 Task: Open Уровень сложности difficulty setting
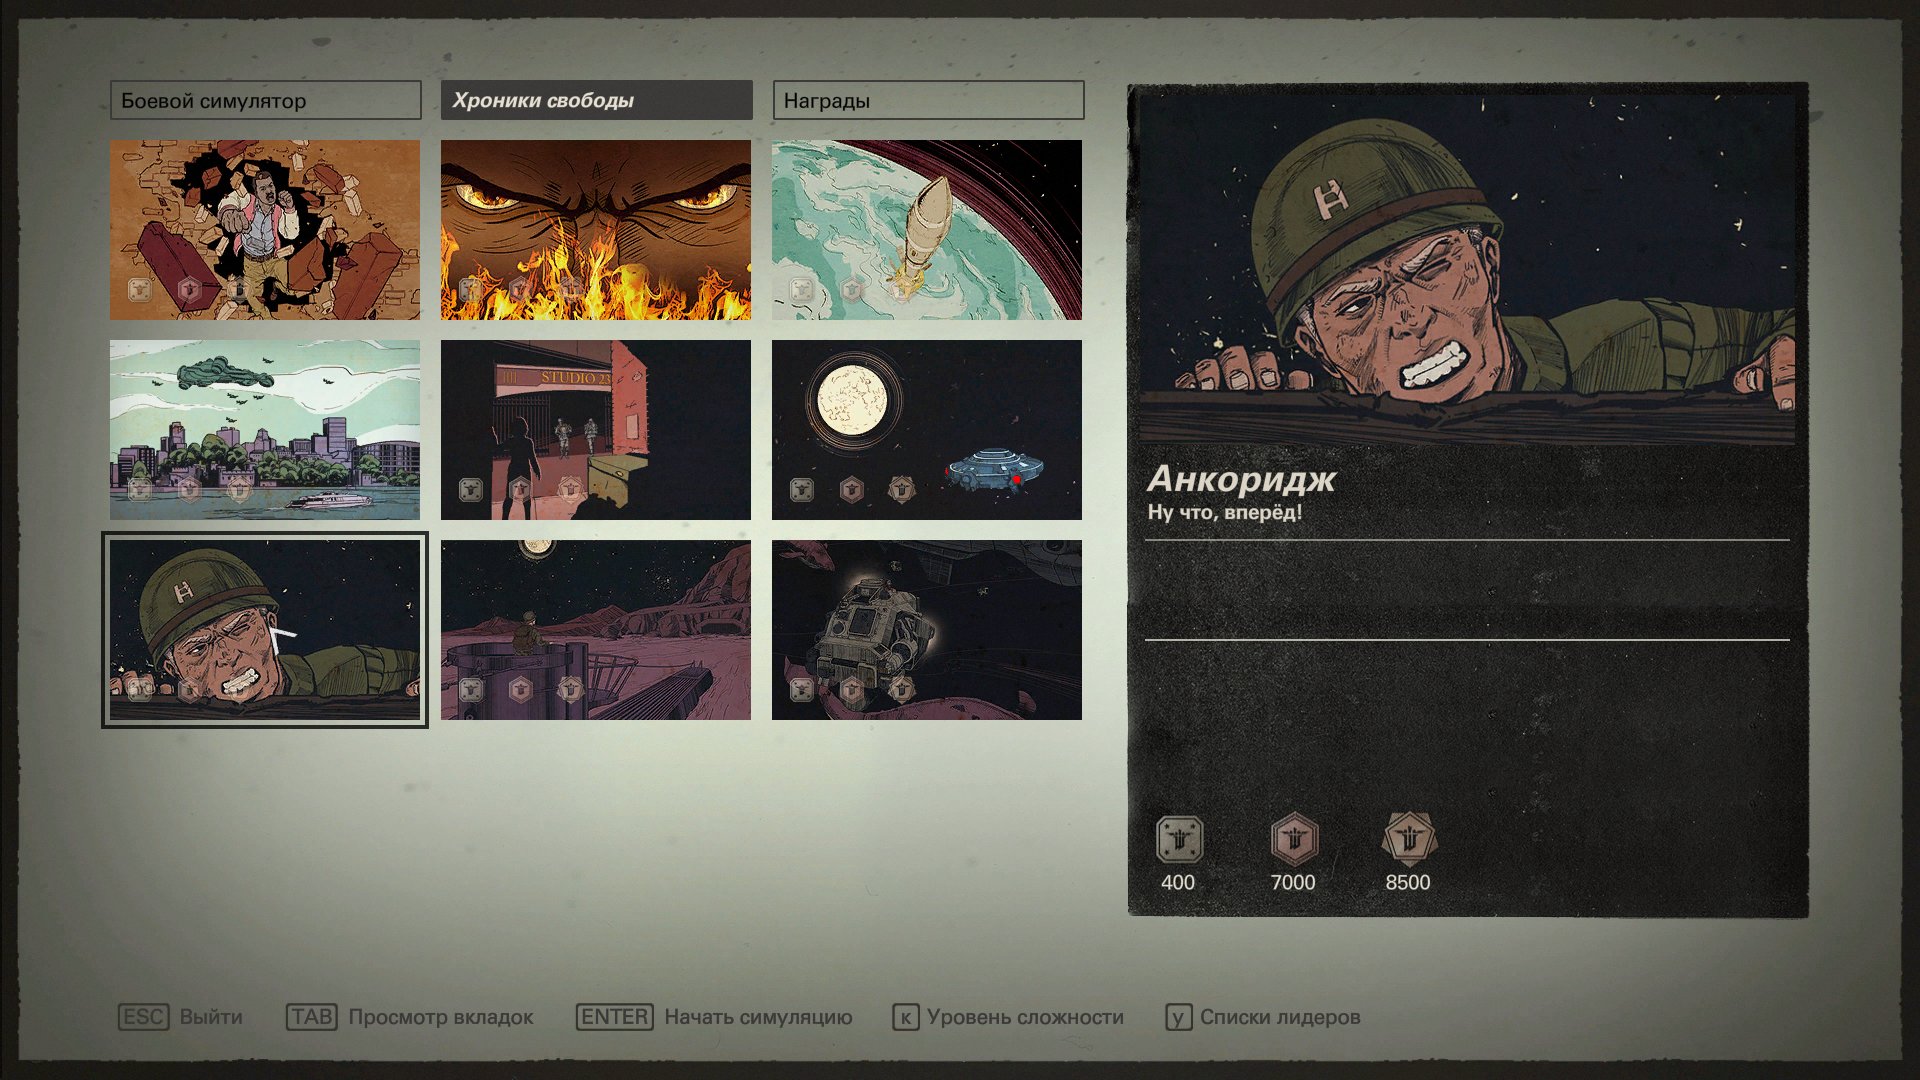coord(1025,1017)
